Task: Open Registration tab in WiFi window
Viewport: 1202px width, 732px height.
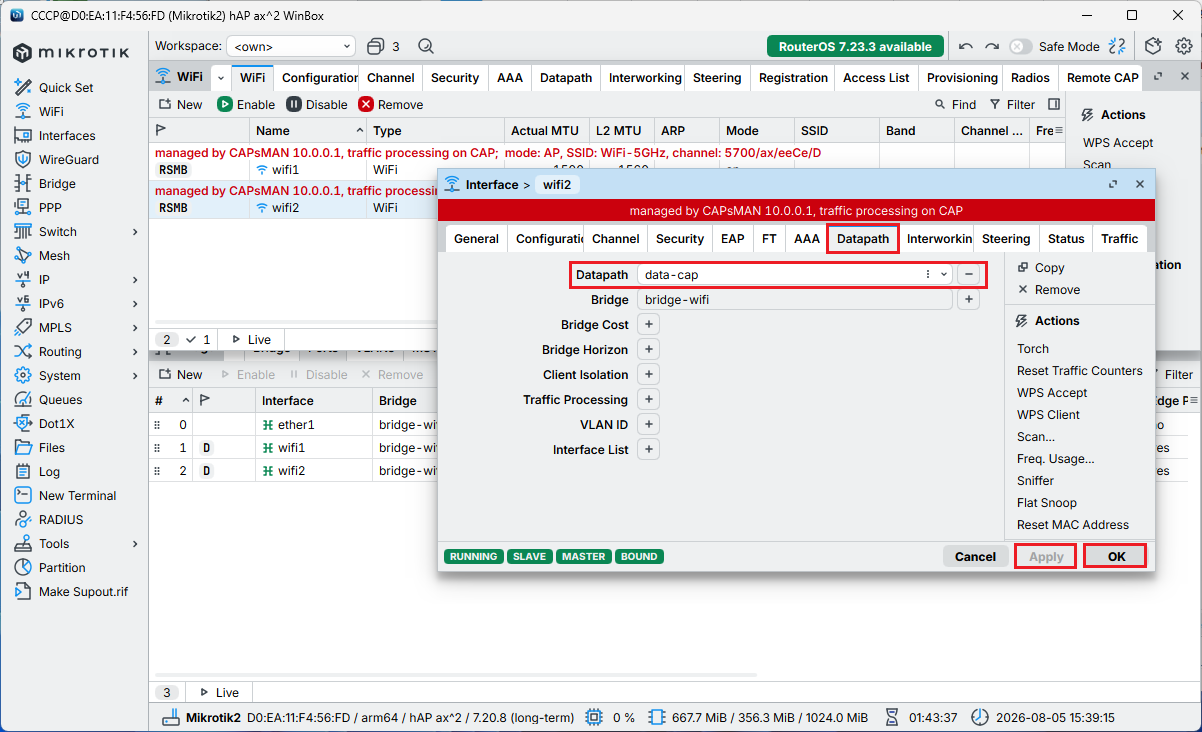Action: tap(794, 77)
